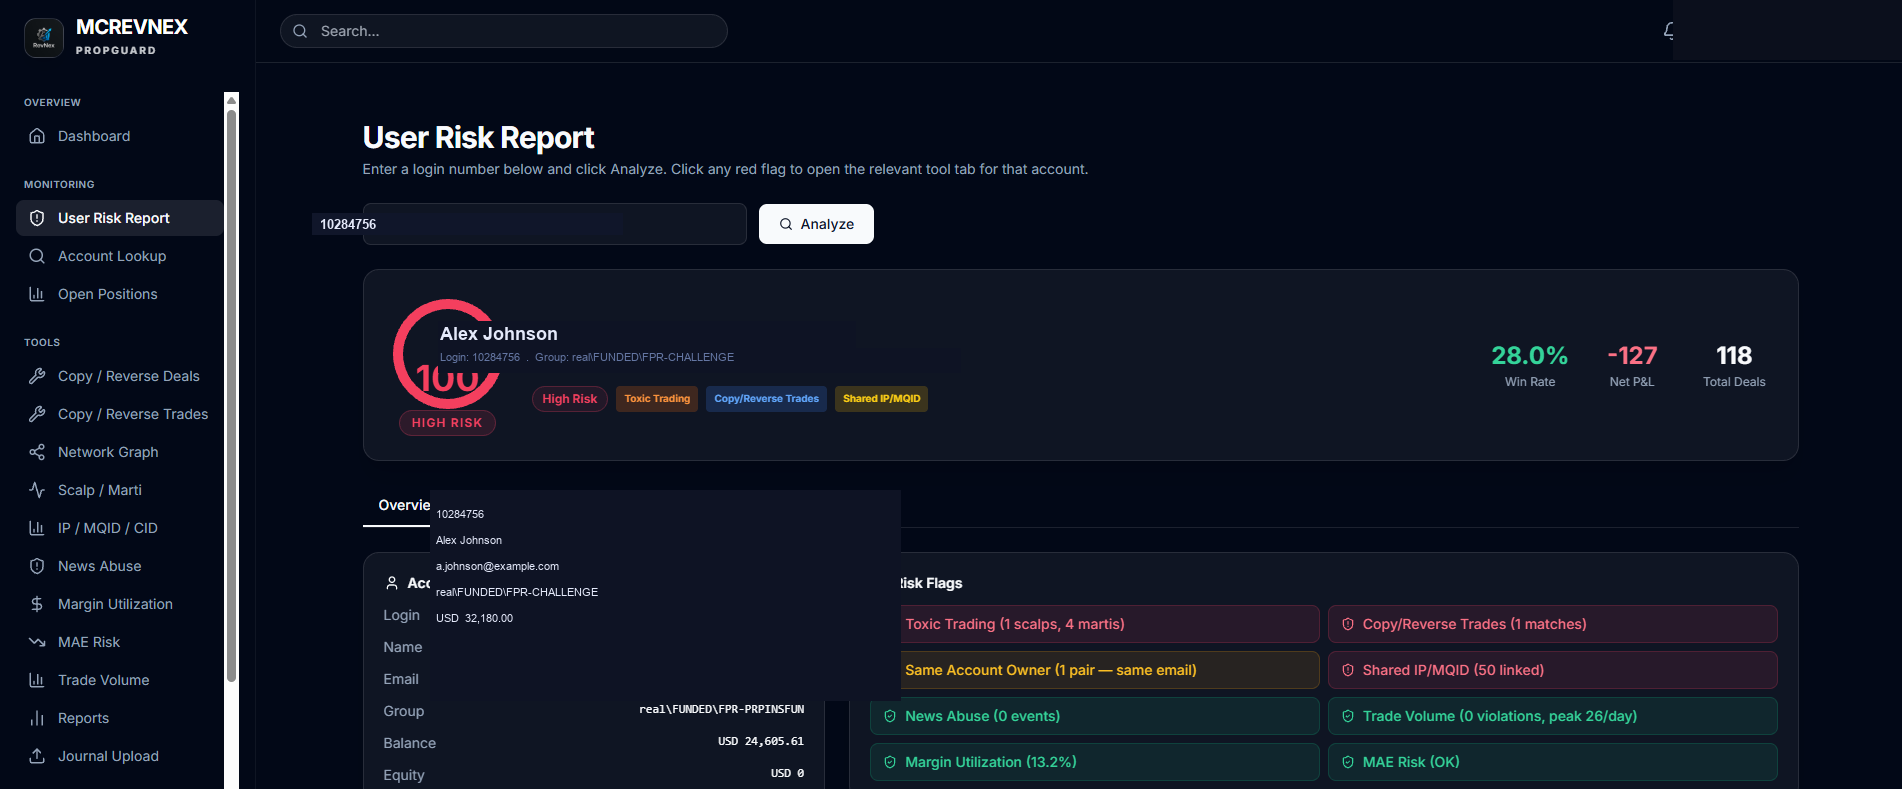The image size is (1902, 789).
Task: Click the Toxic Trading tag badge
Action: point(657,399)
